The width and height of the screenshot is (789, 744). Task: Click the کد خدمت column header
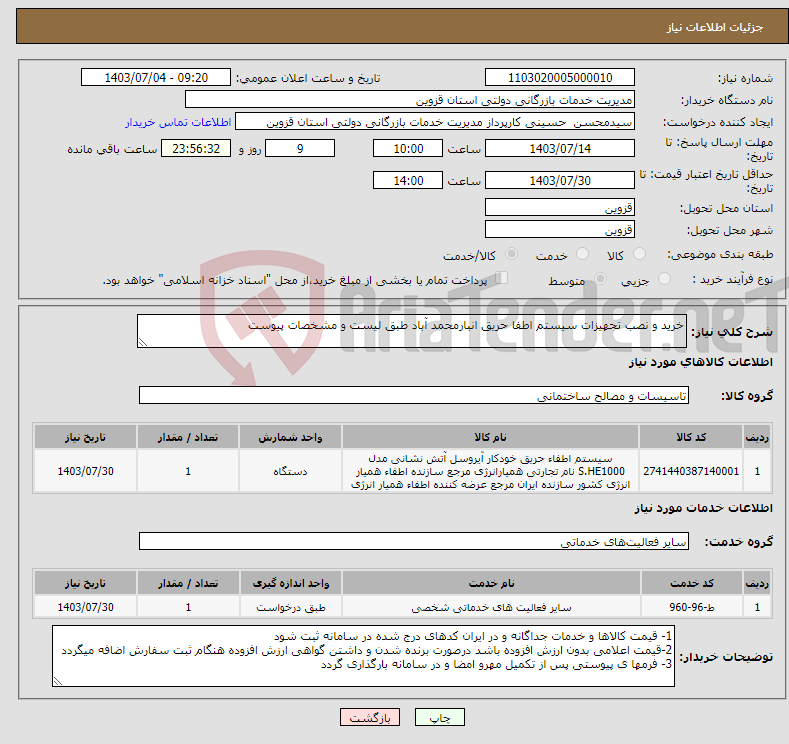(692, 583)
